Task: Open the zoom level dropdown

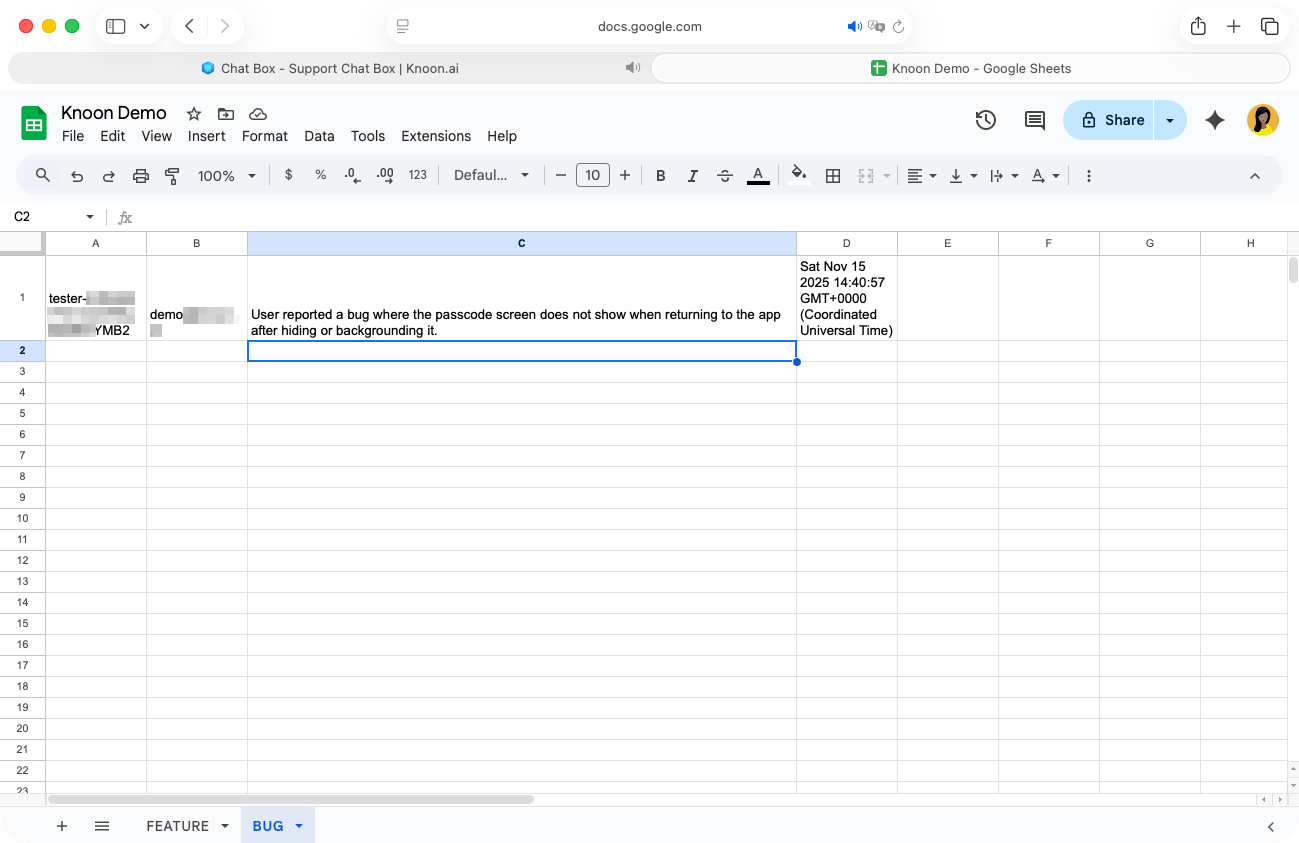Action: 227,175
